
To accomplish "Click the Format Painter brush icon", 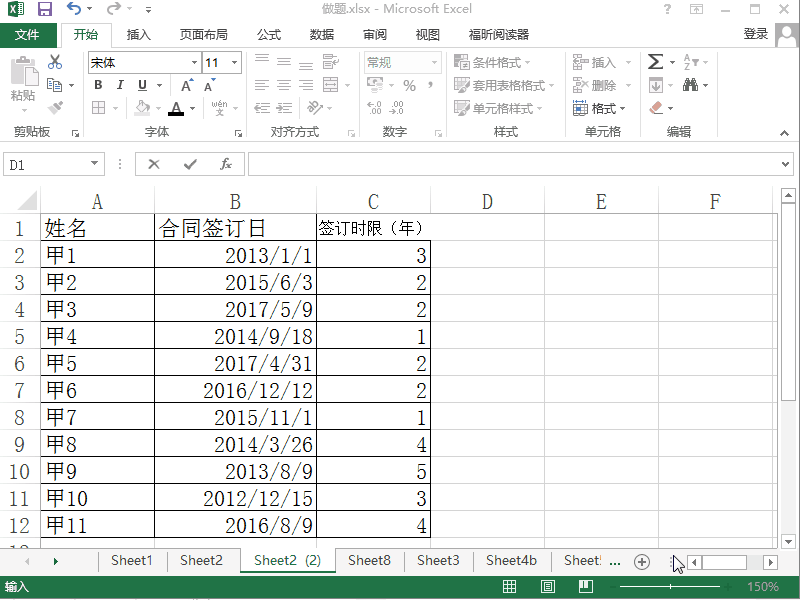I will tap(57, 108).
